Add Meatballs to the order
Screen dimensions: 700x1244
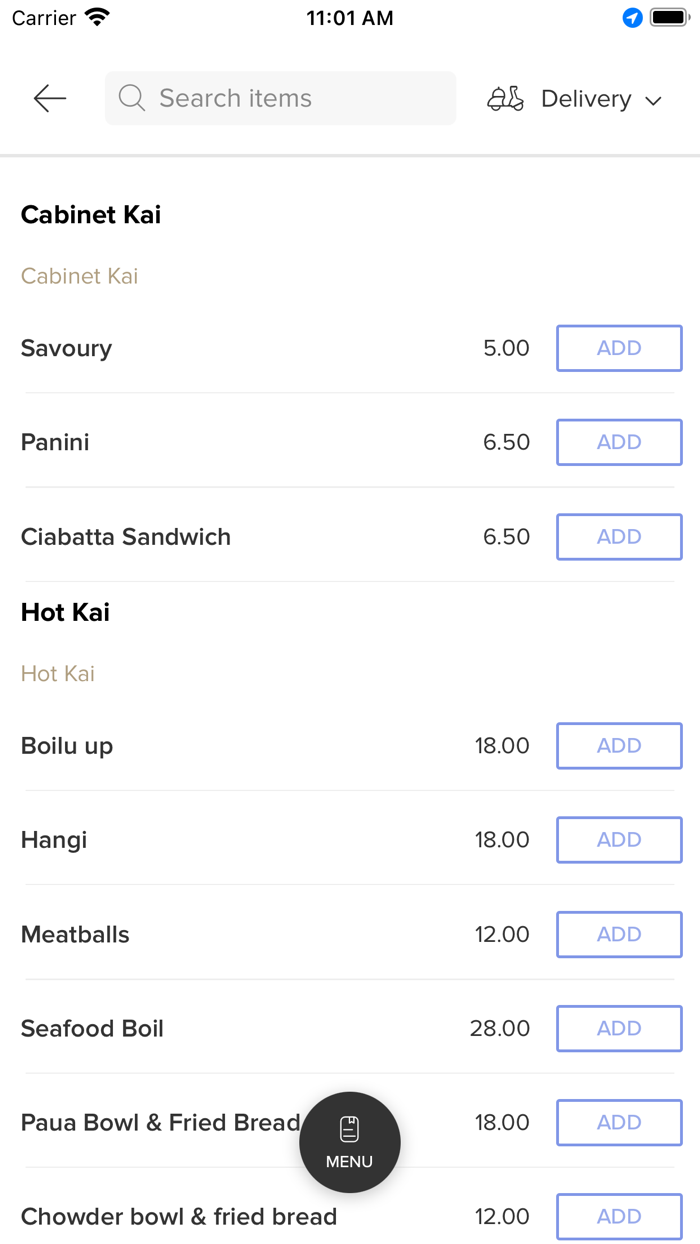click(619, 934)
